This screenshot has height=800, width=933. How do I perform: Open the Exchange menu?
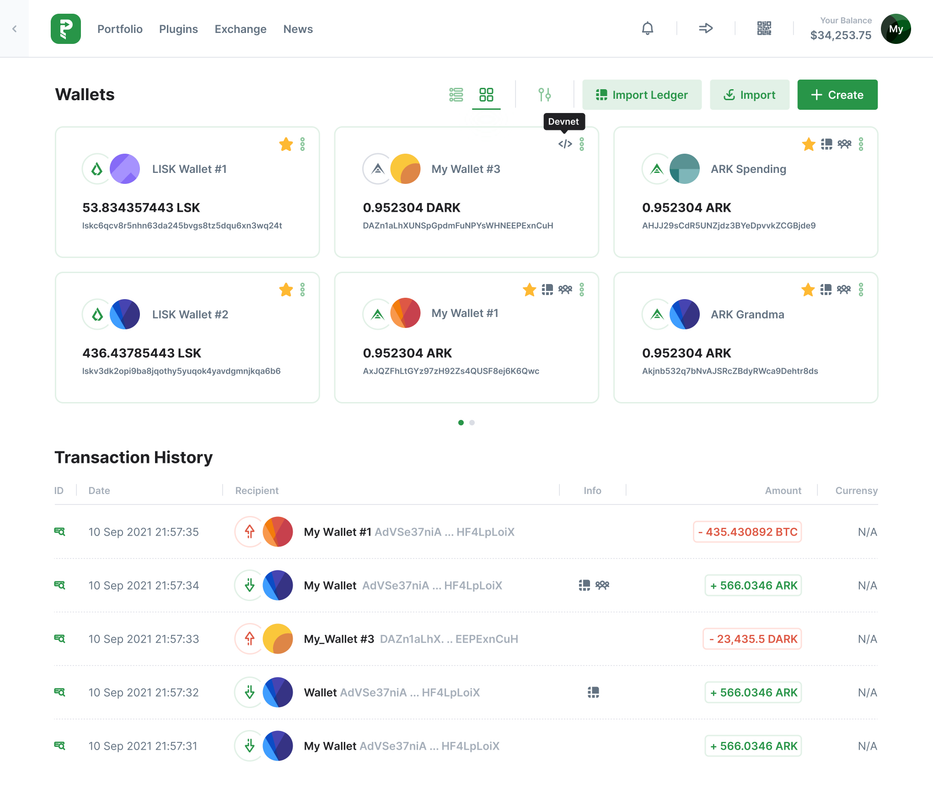coord(240,29)
